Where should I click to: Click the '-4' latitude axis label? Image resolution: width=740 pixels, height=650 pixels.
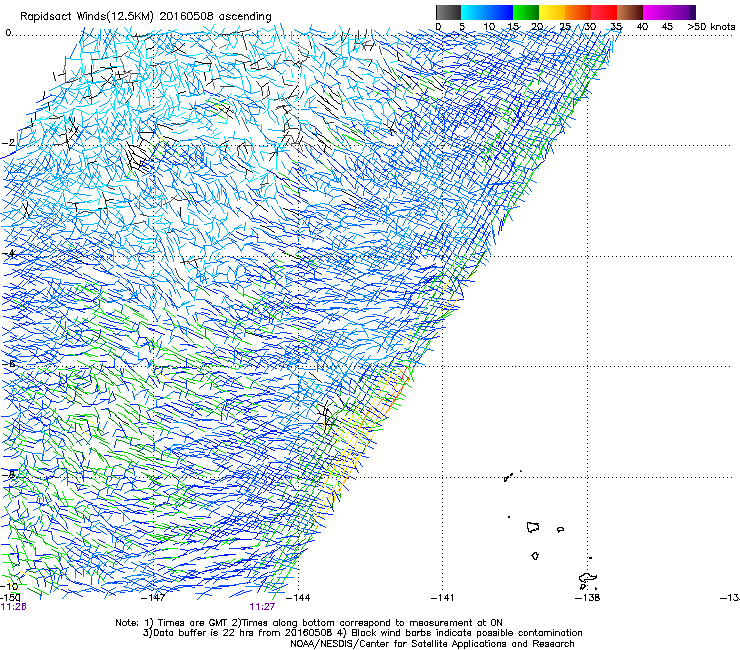tap(8, 254)
